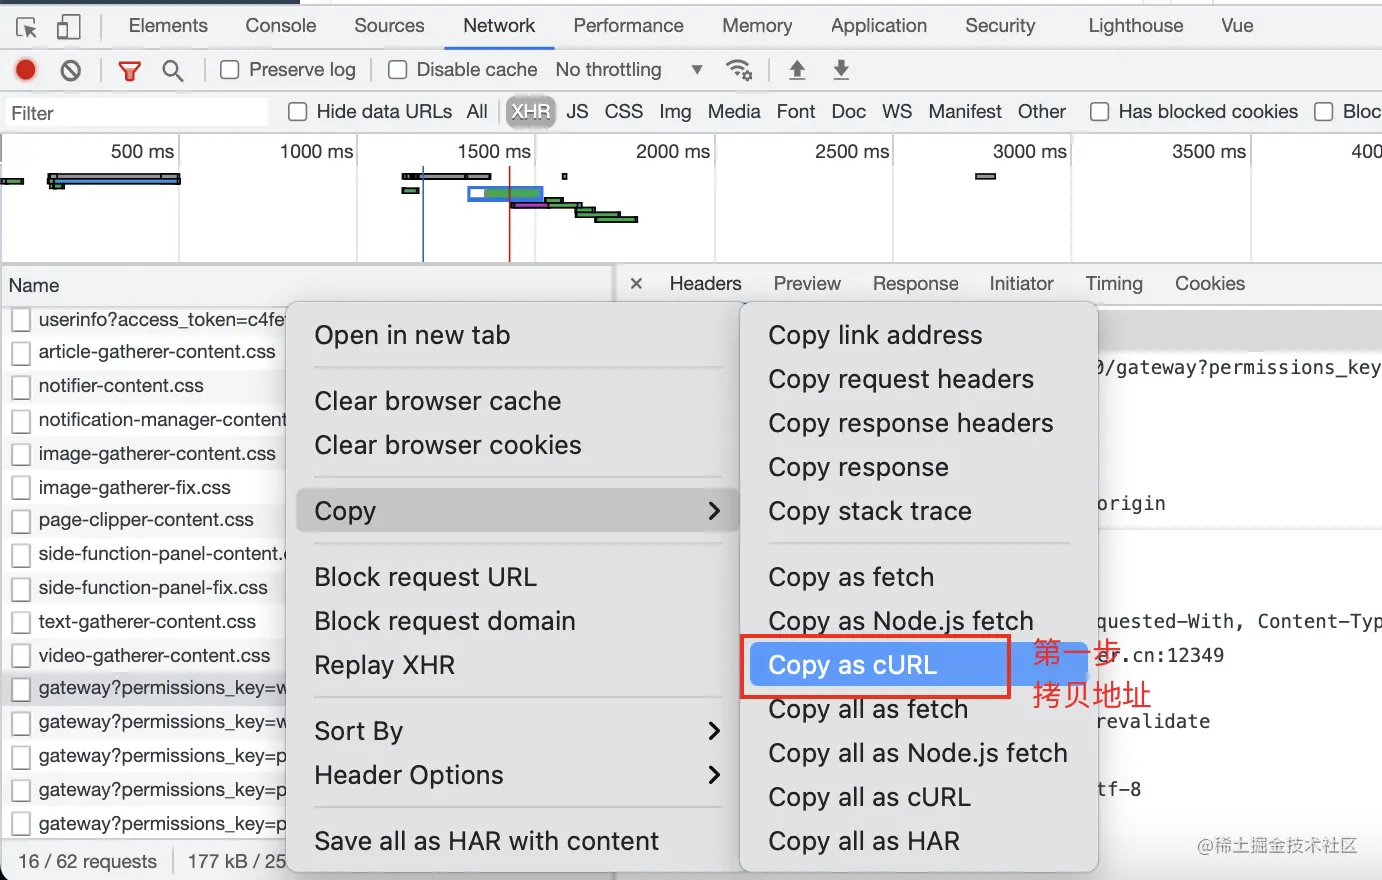This screenshot has height=880, width=1382.
Task: Select Replay XHR
Action: pos(384,665)
